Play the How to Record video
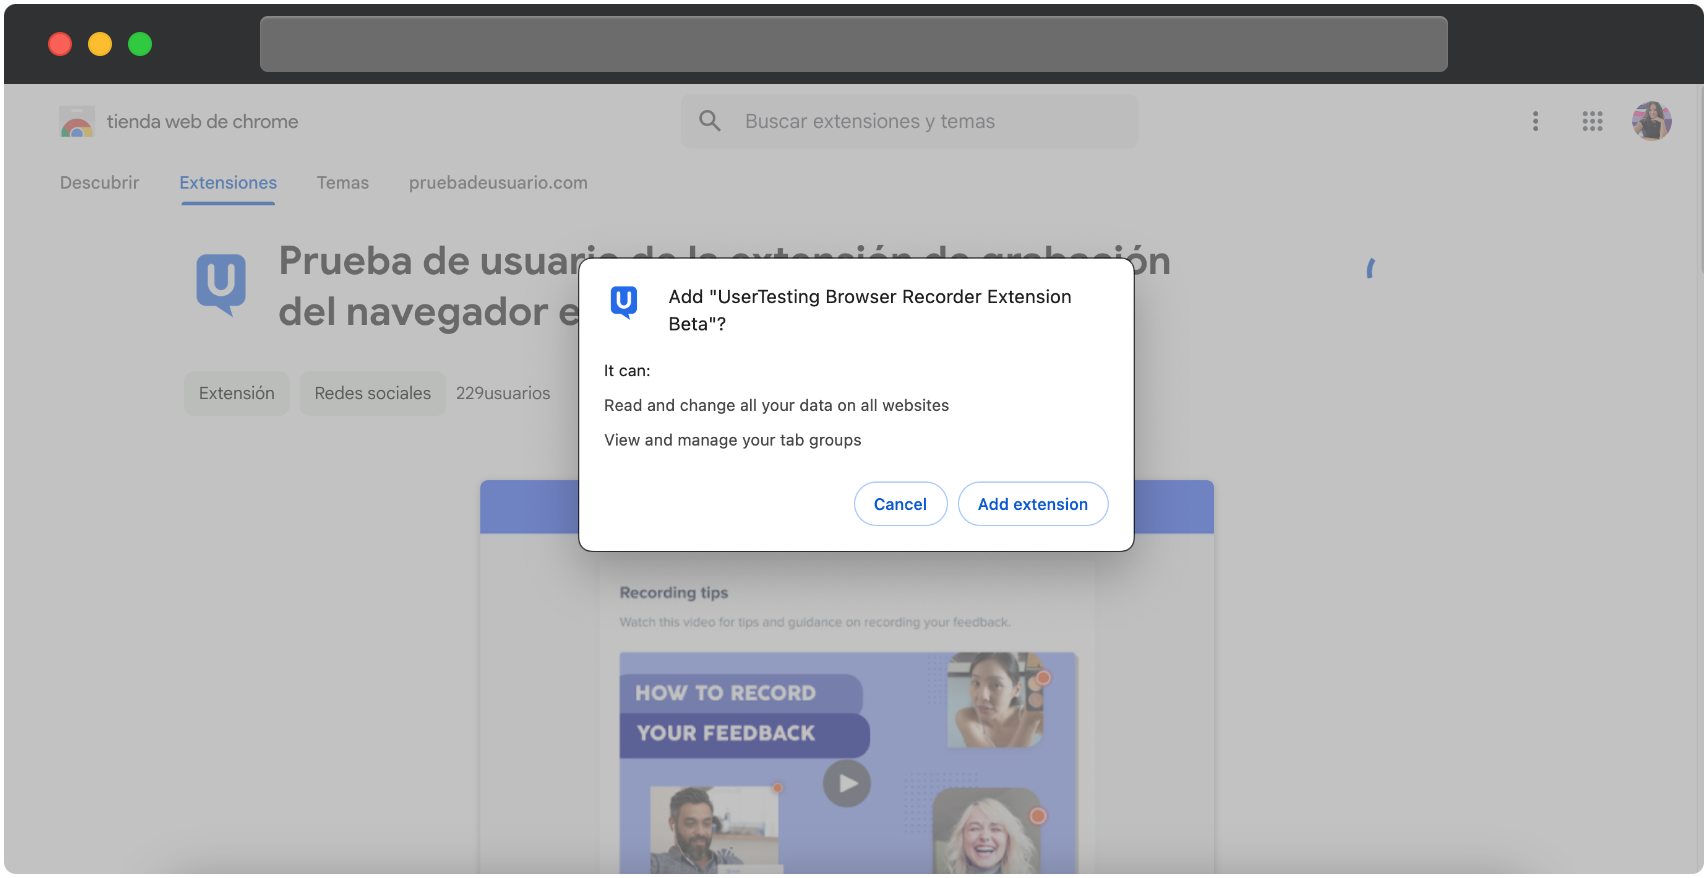The image size is (1708, 878). pyautogui.click(x=847, y=784)
